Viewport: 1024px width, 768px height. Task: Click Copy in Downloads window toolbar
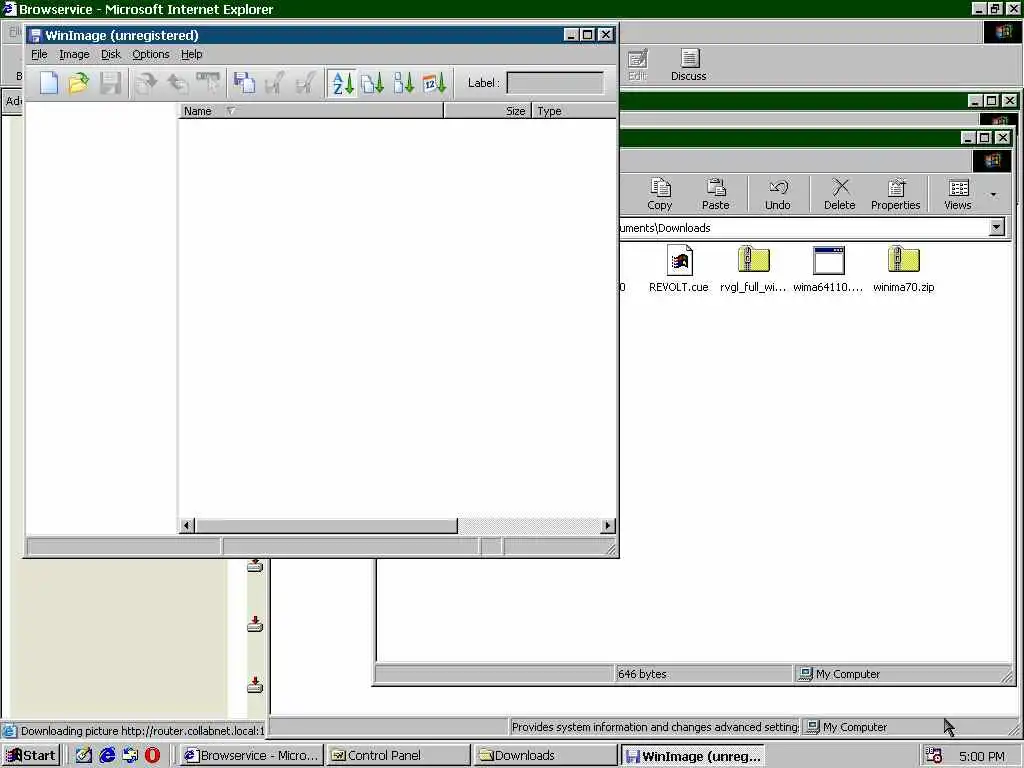click(x=660, y=194)
